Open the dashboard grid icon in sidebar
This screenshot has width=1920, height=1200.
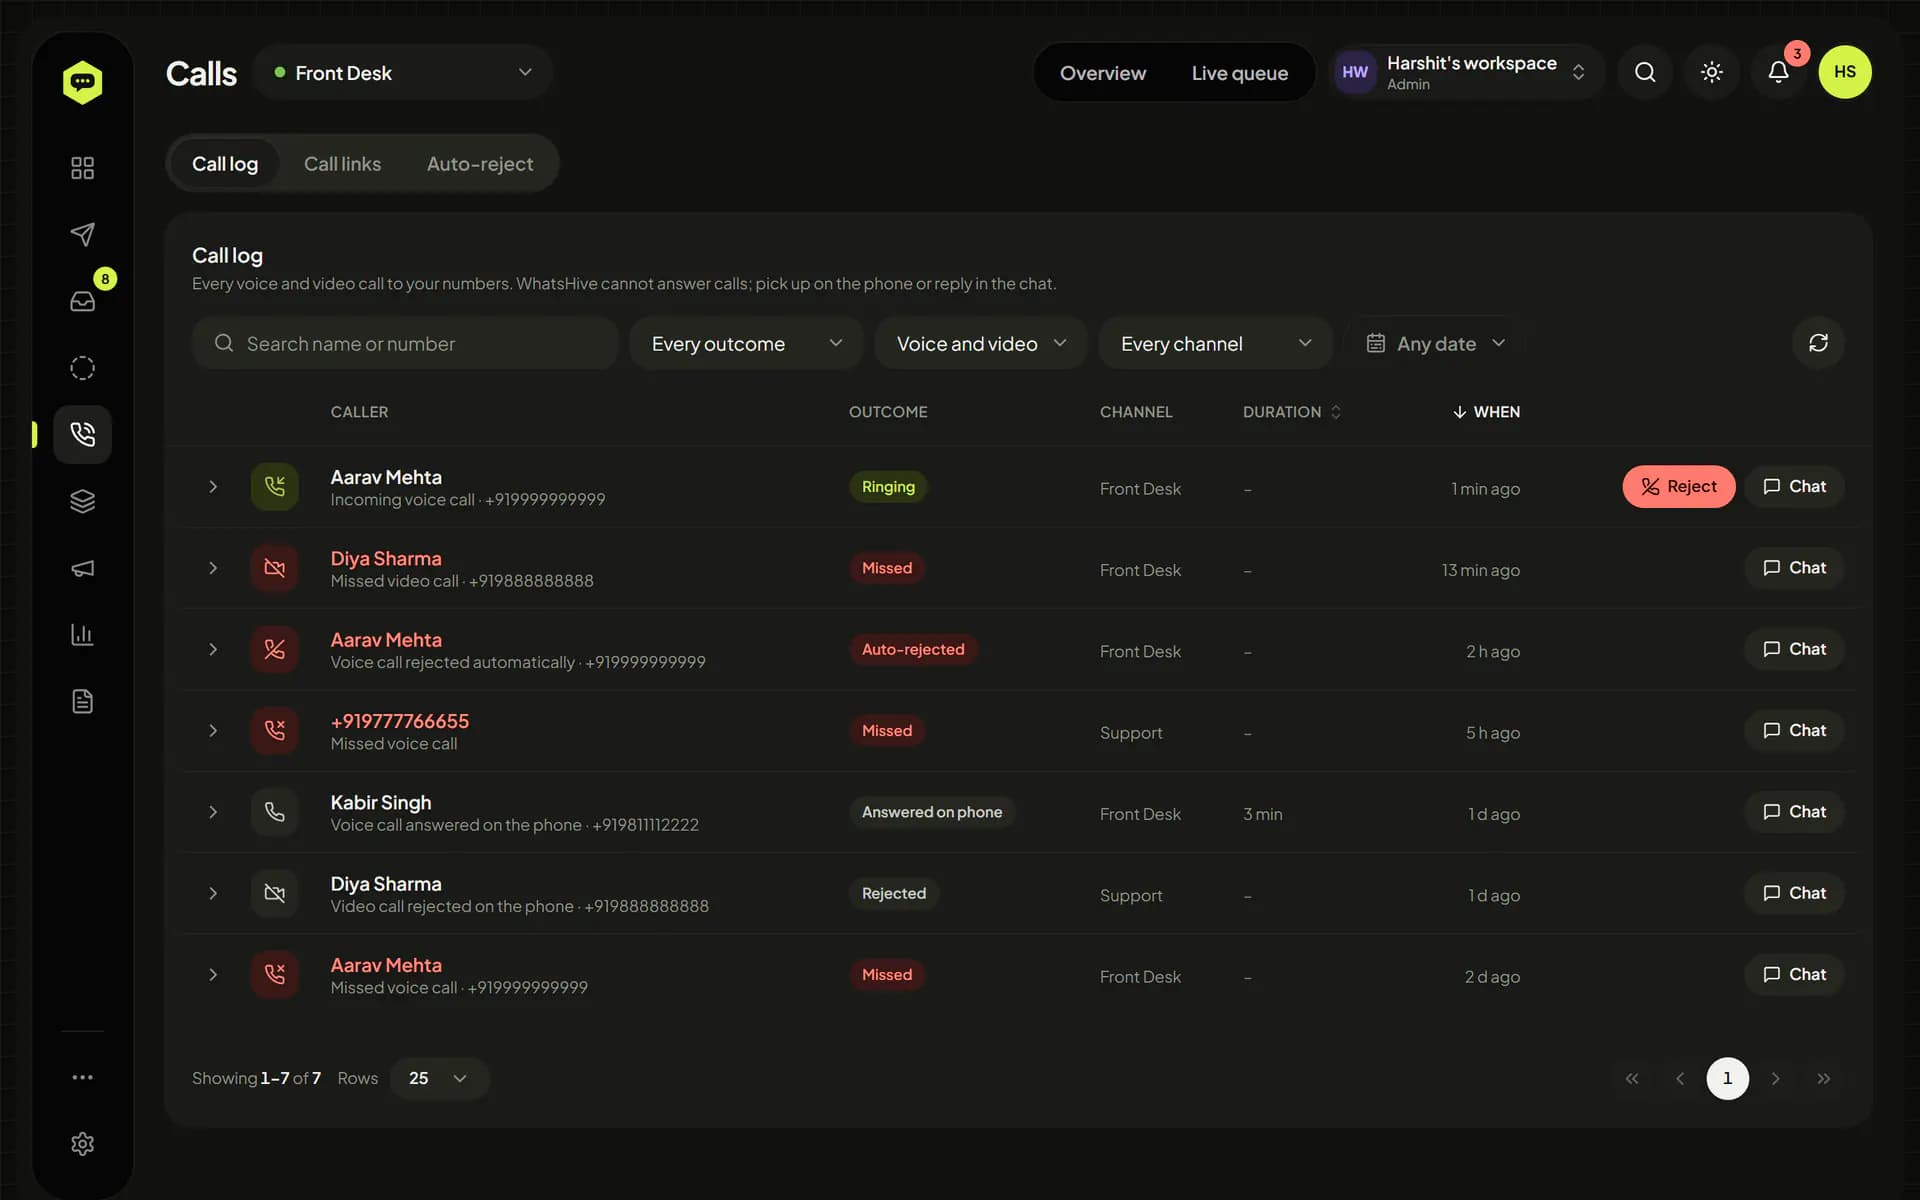click(x=82, y=168)
